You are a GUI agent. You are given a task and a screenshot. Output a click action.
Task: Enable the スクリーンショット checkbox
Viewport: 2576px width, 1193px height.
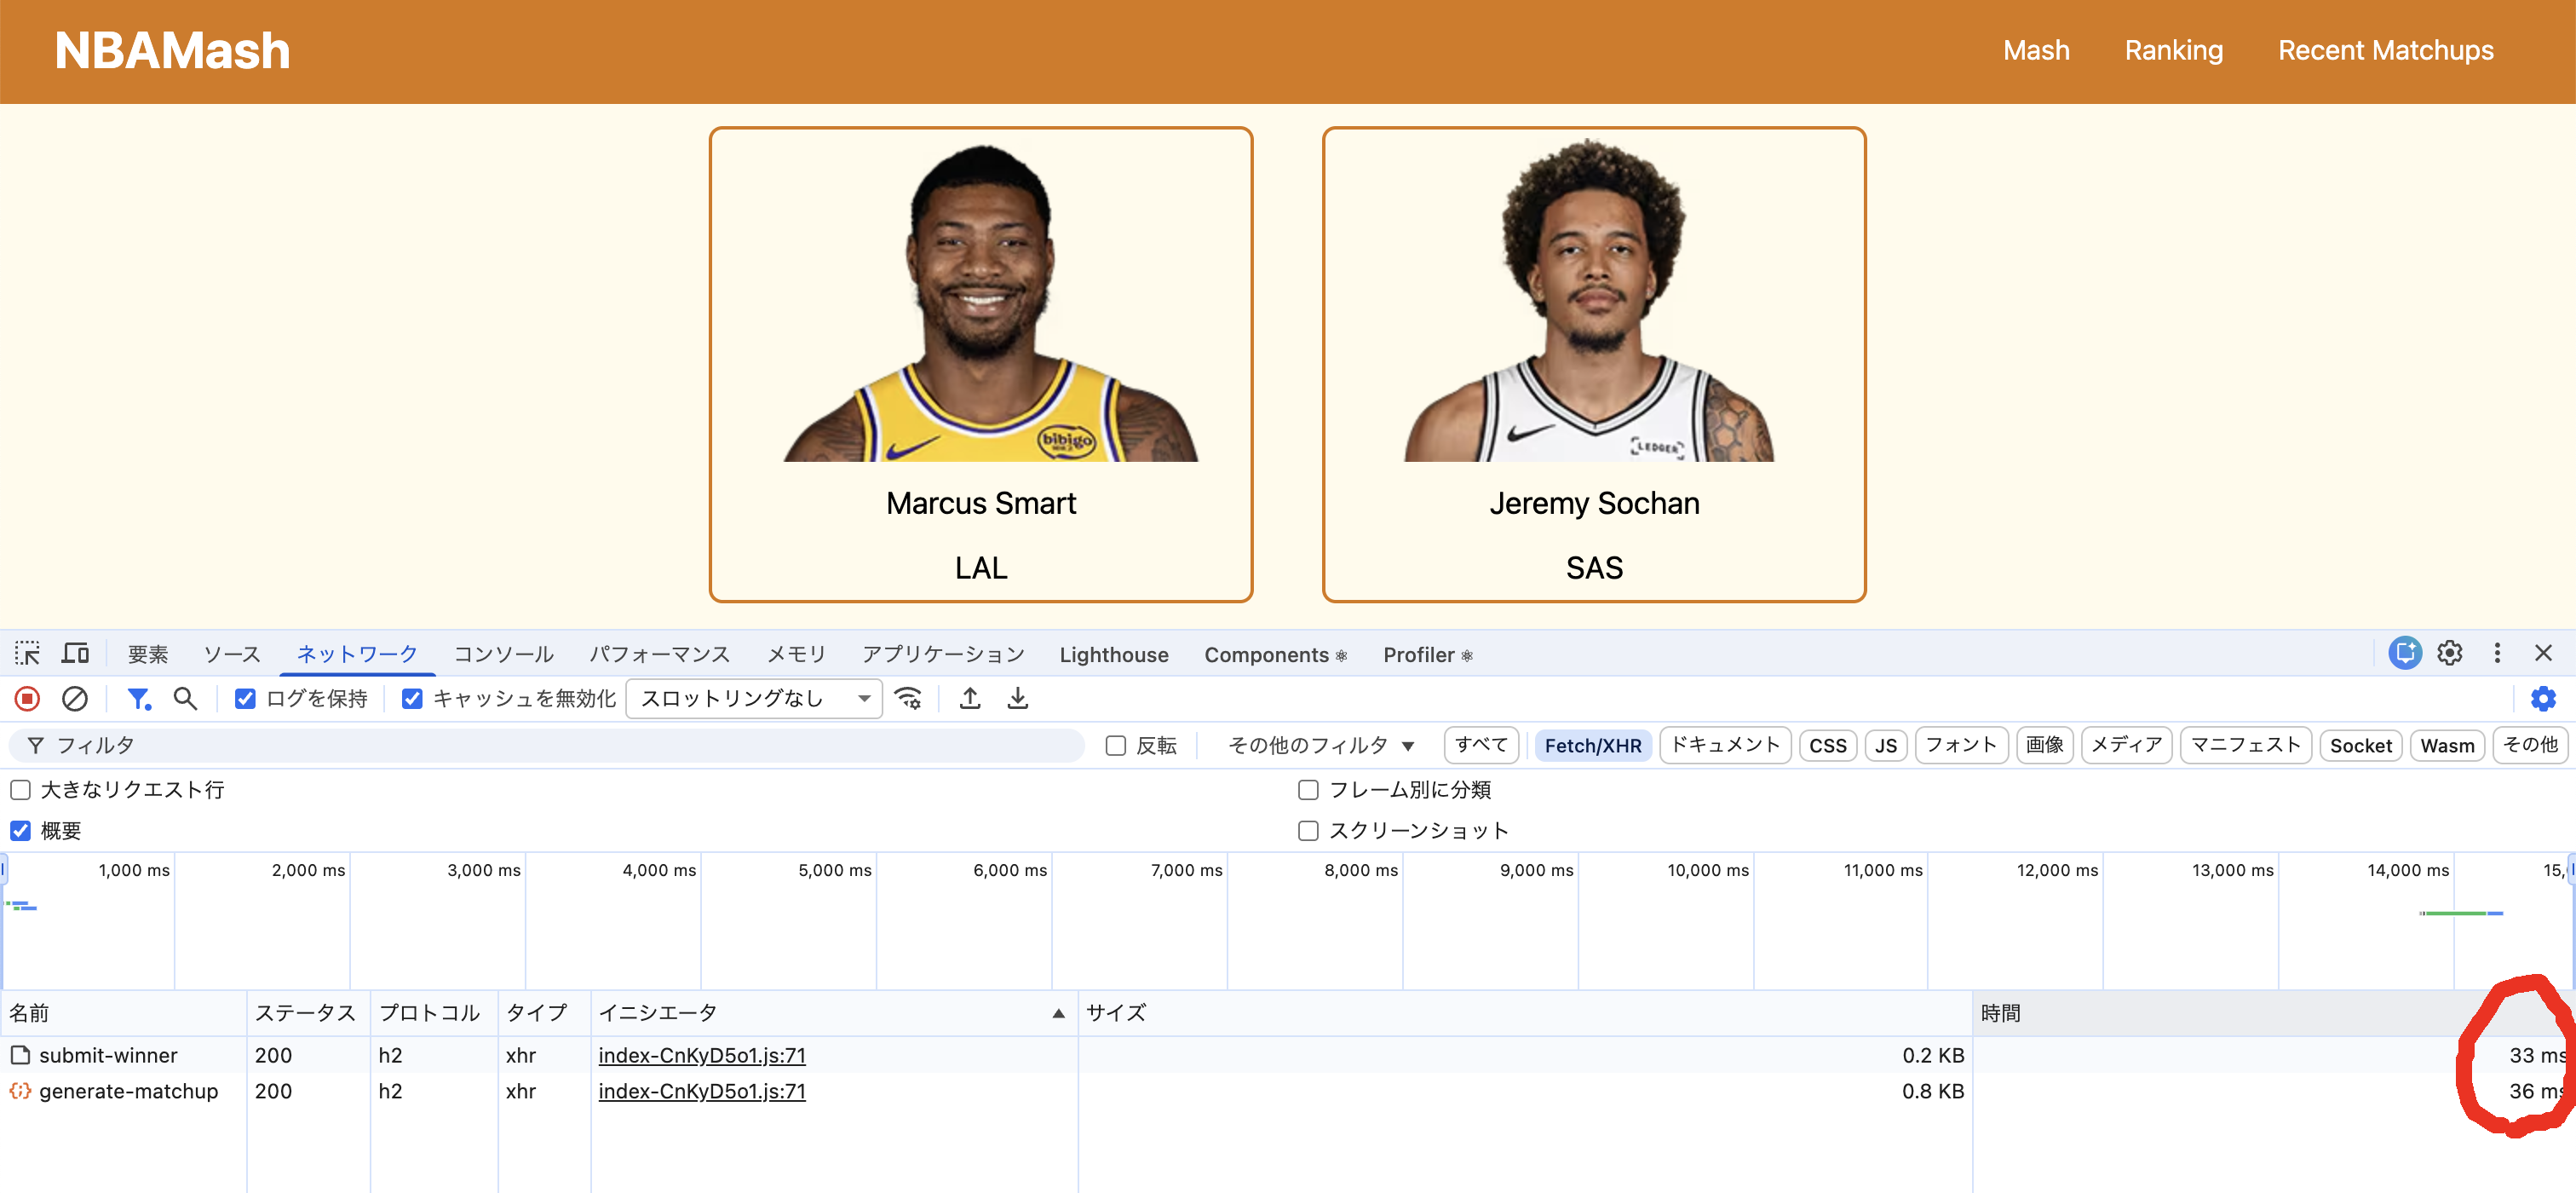pos(1308,831)
